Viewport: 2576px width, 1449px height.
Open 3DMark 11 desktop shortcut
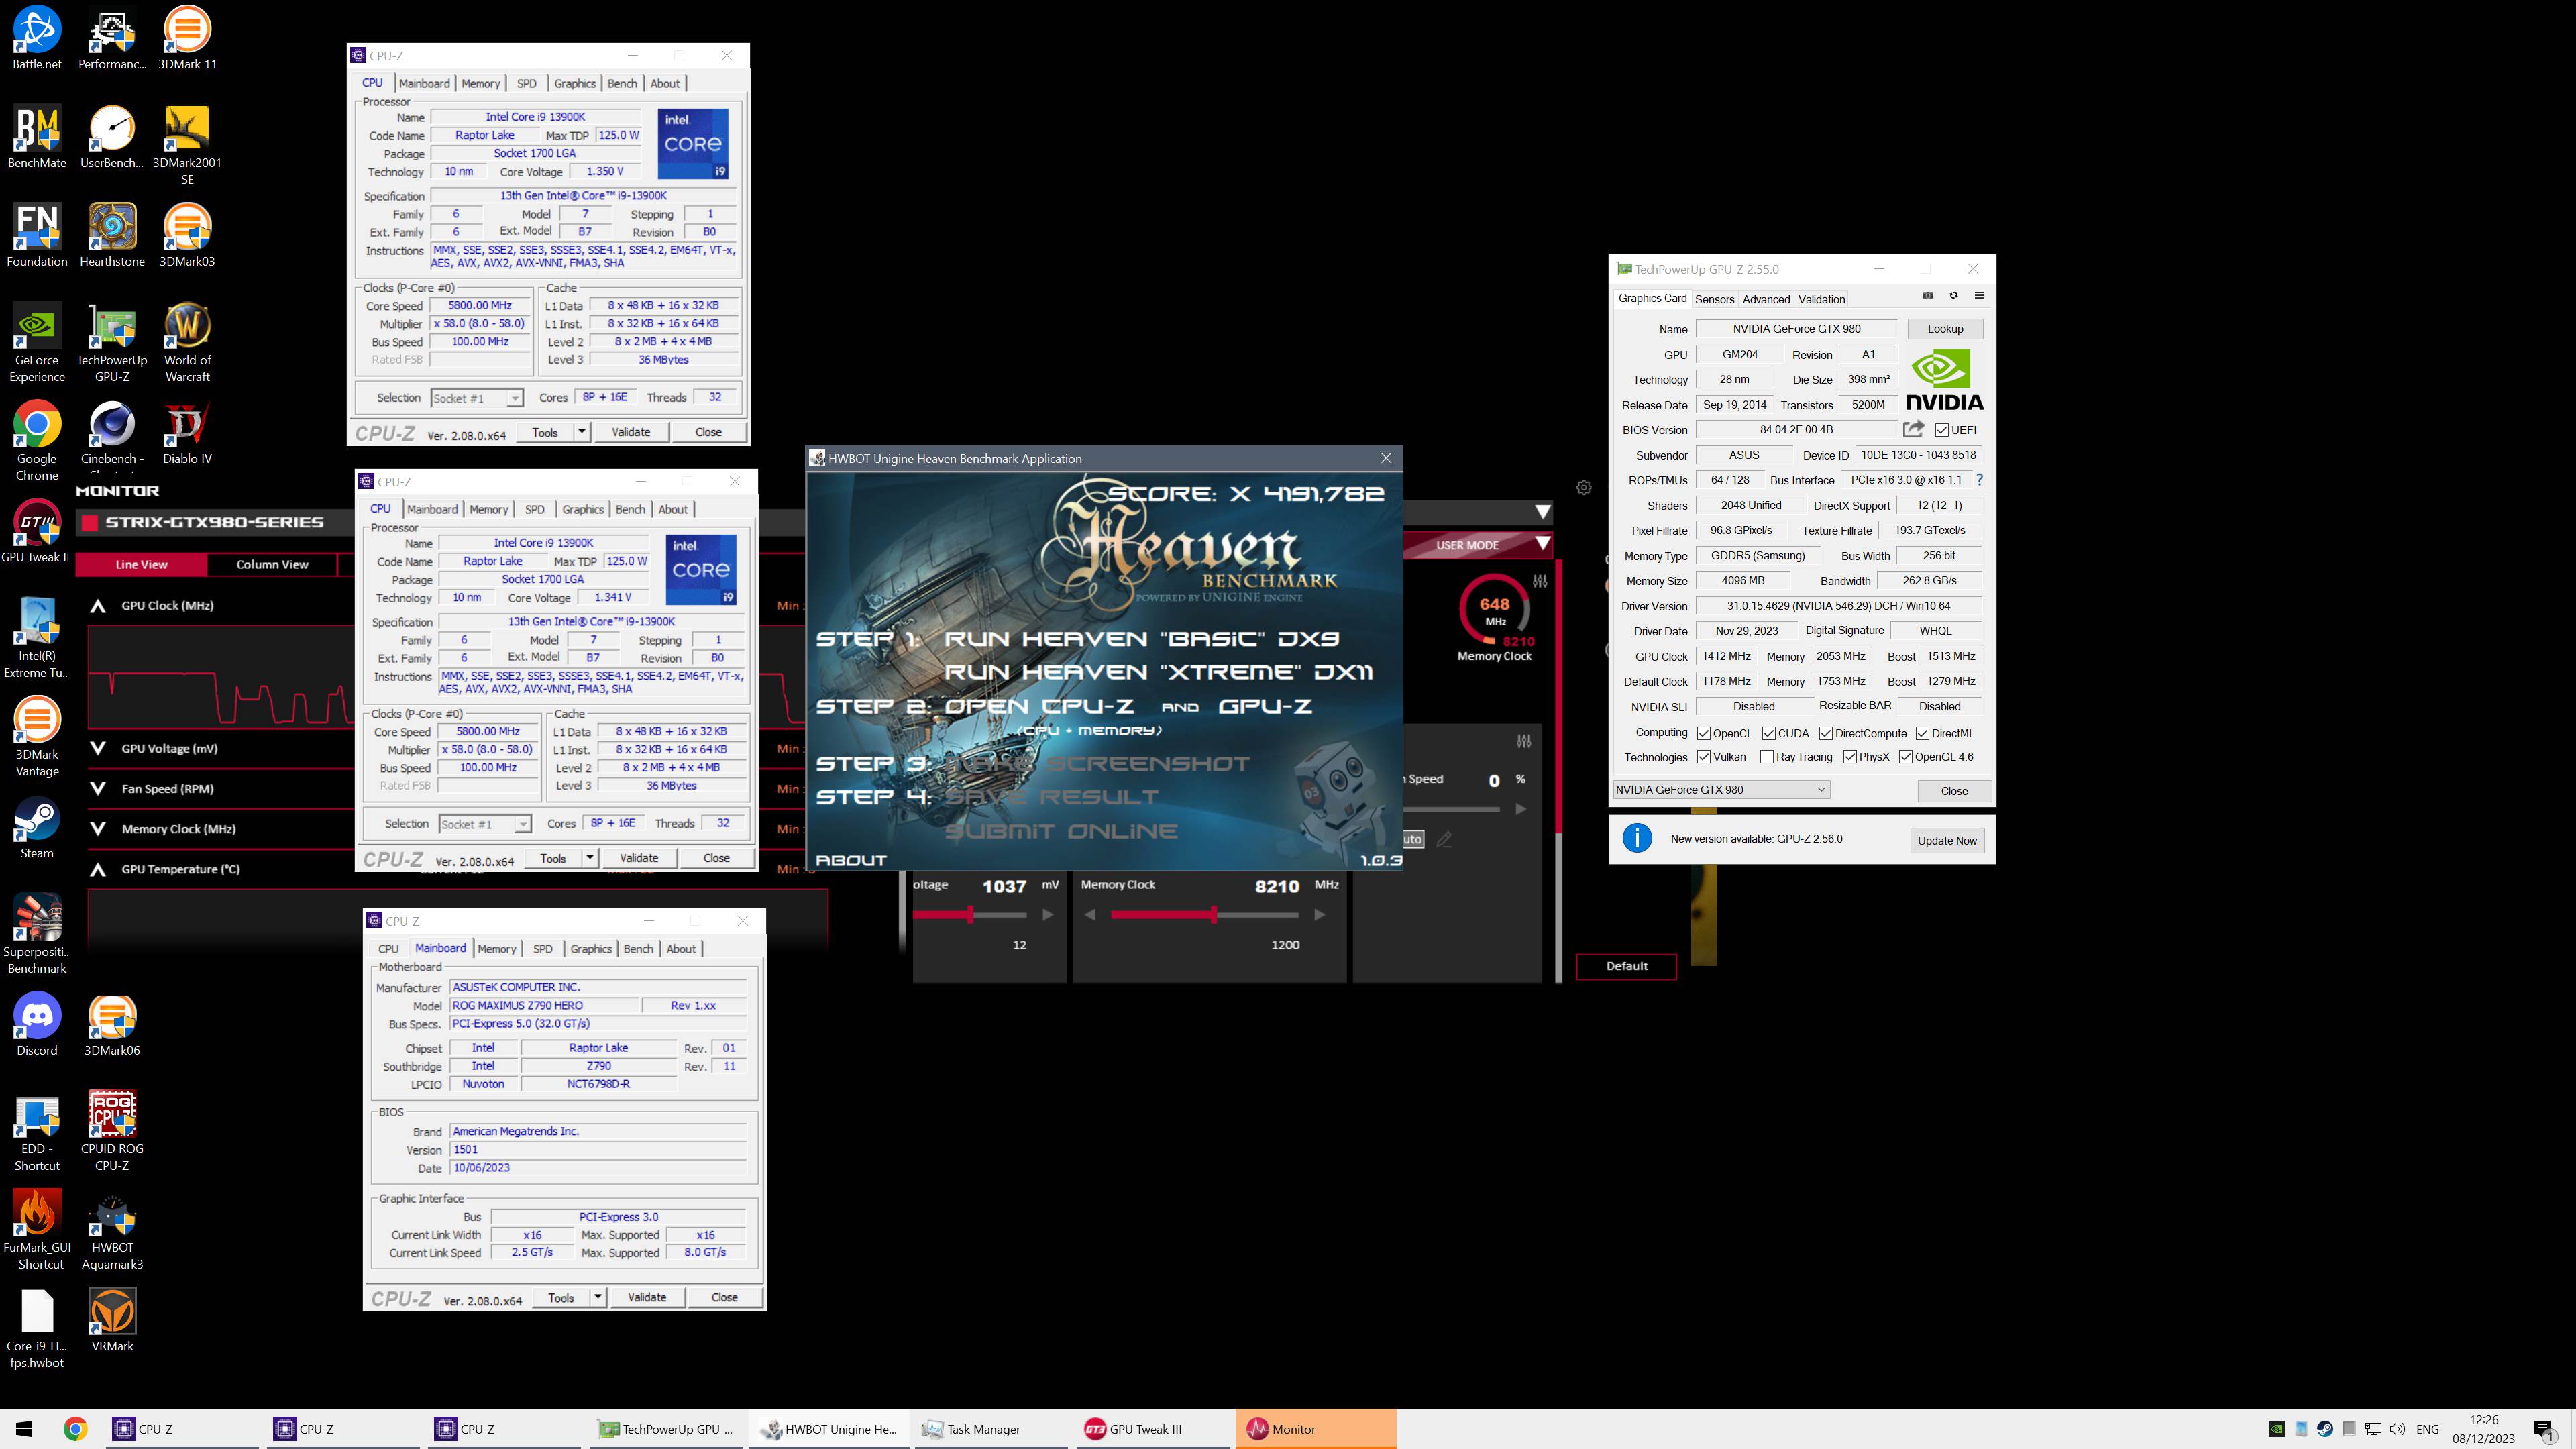[x=187, y=38]
